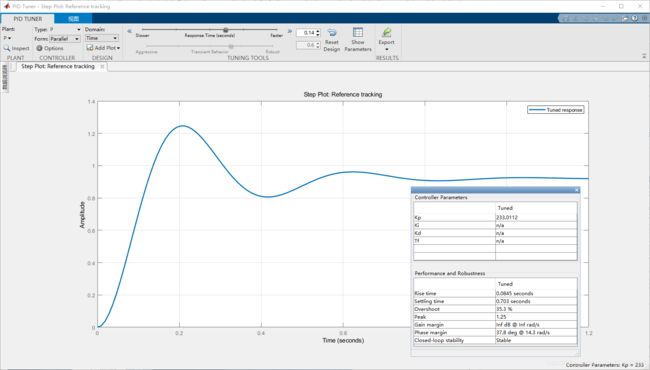Viewport: 650px width, 370px height.
Task: Select the Step Plot: Reference tracking tab
Action: click(x=58, y=66)
